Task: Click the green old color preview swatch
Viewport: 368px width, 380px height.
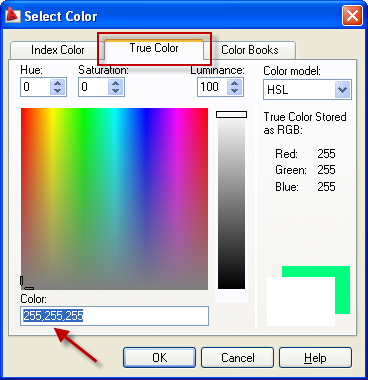Action: [343, 290]
